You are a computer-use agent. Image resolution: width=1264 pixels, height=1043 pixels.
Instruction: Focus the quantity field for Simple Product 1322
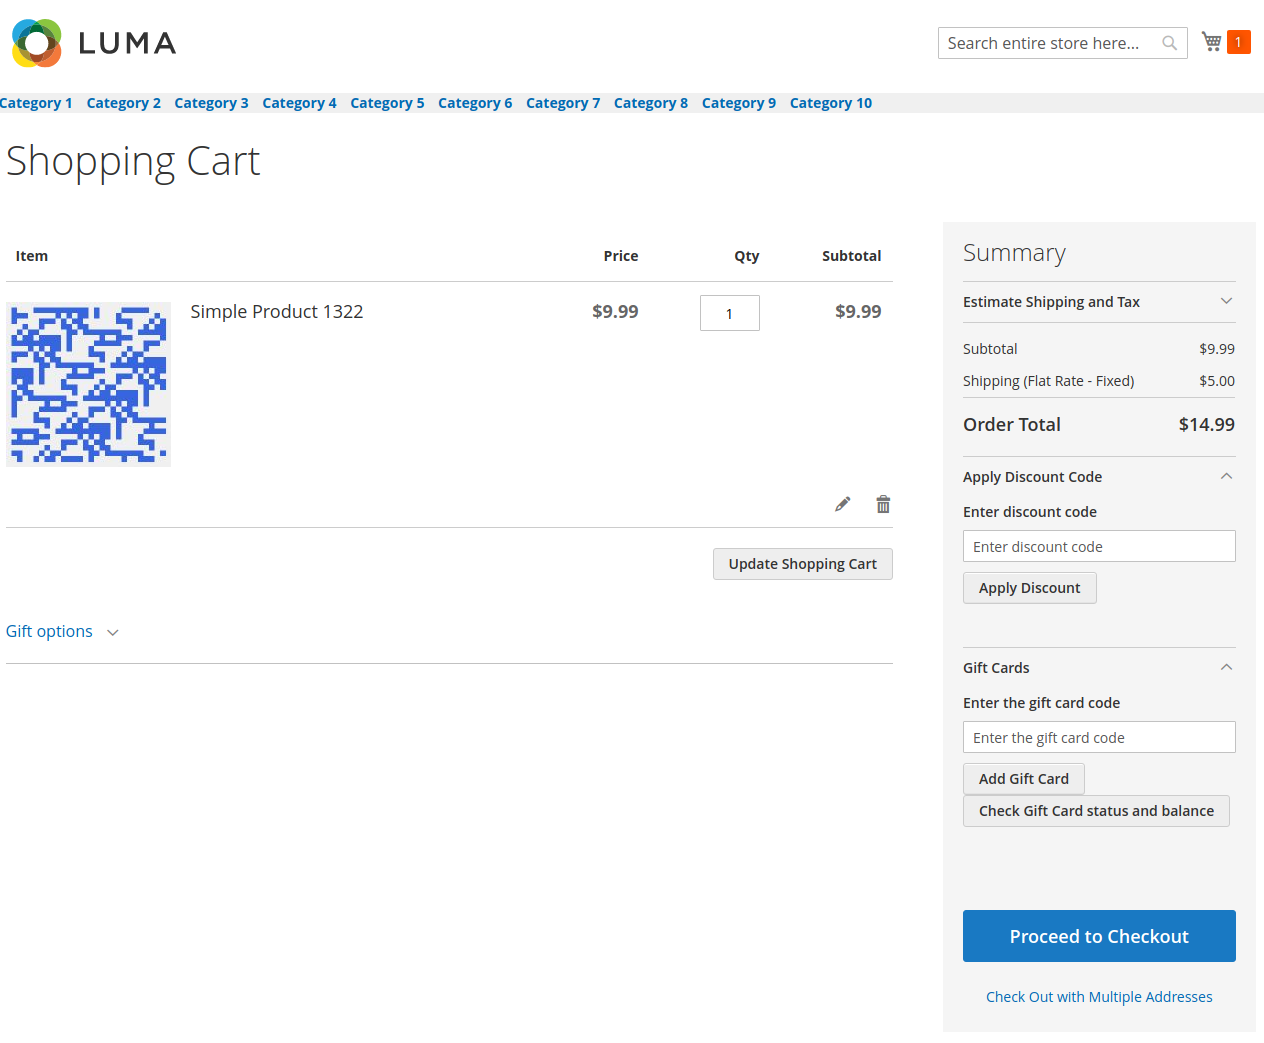click(x=730, y=313)
